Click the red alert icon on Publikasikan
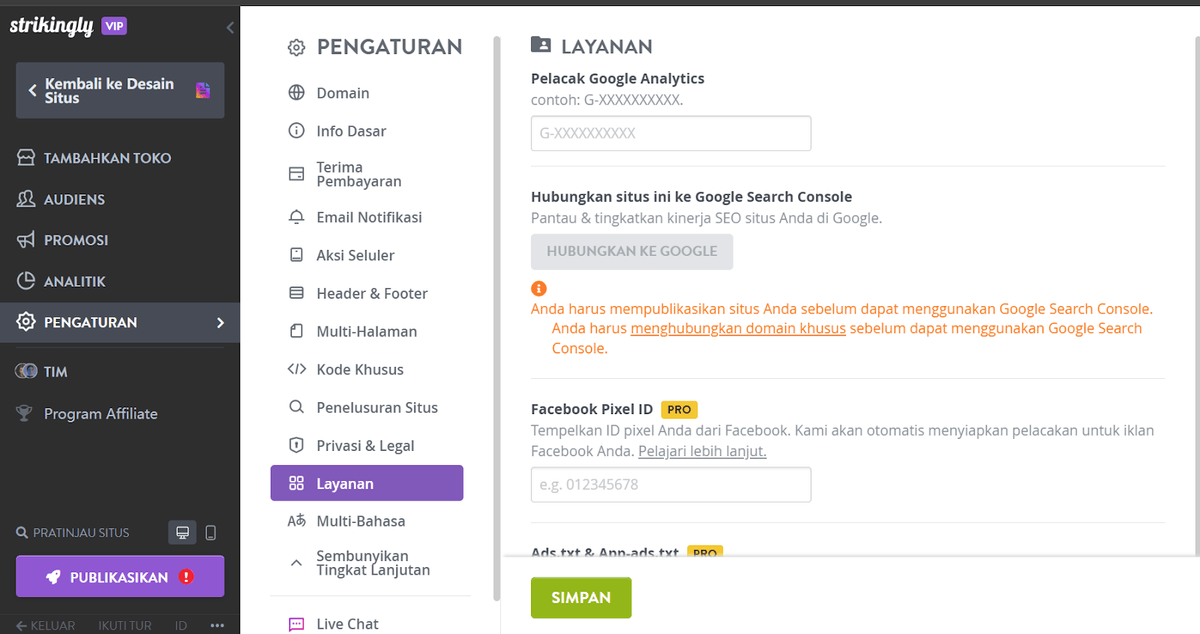 pos(186,577)
